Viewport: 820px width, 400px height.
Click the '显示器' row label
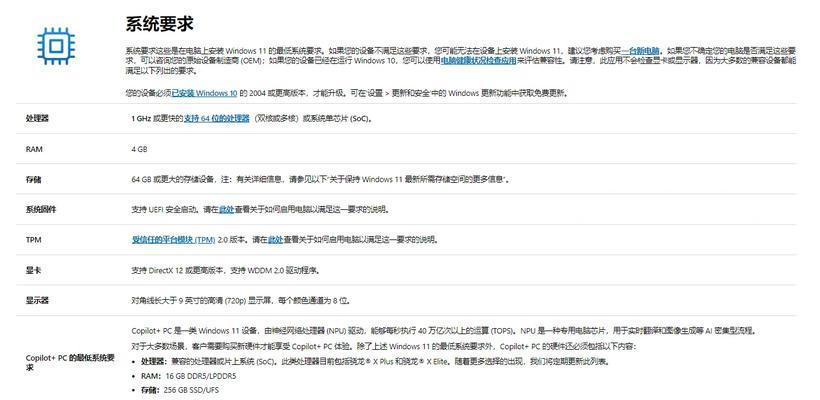(x=37, y=300)
